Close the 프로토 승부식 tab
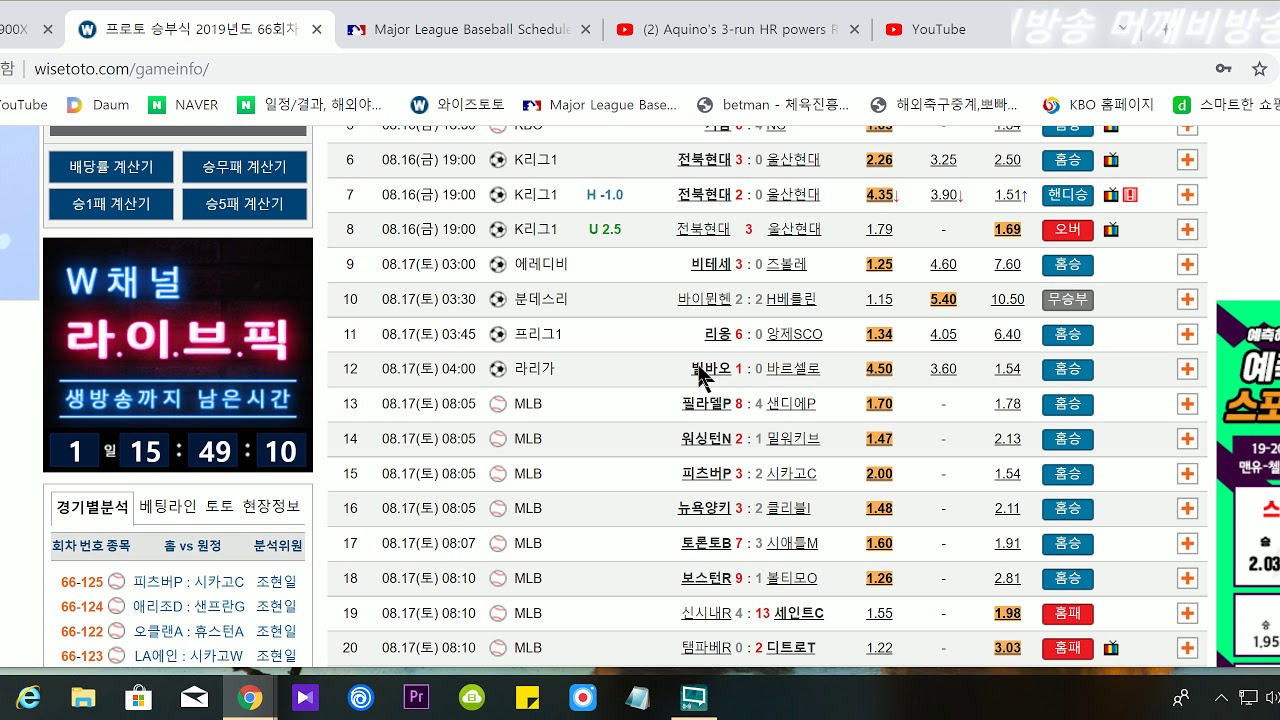Screen dimensions: 1280x720 (317, 30)
